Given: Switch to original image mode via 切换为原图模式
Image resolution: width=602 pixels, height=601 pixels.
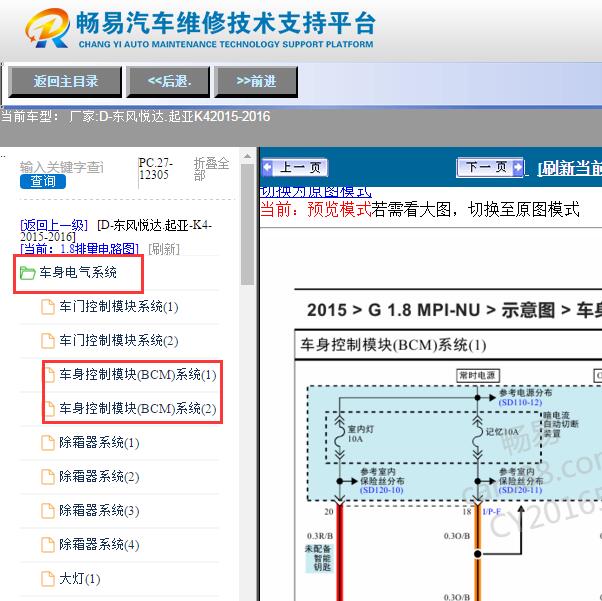Looking at the screenshot, I should click(316, 191).
